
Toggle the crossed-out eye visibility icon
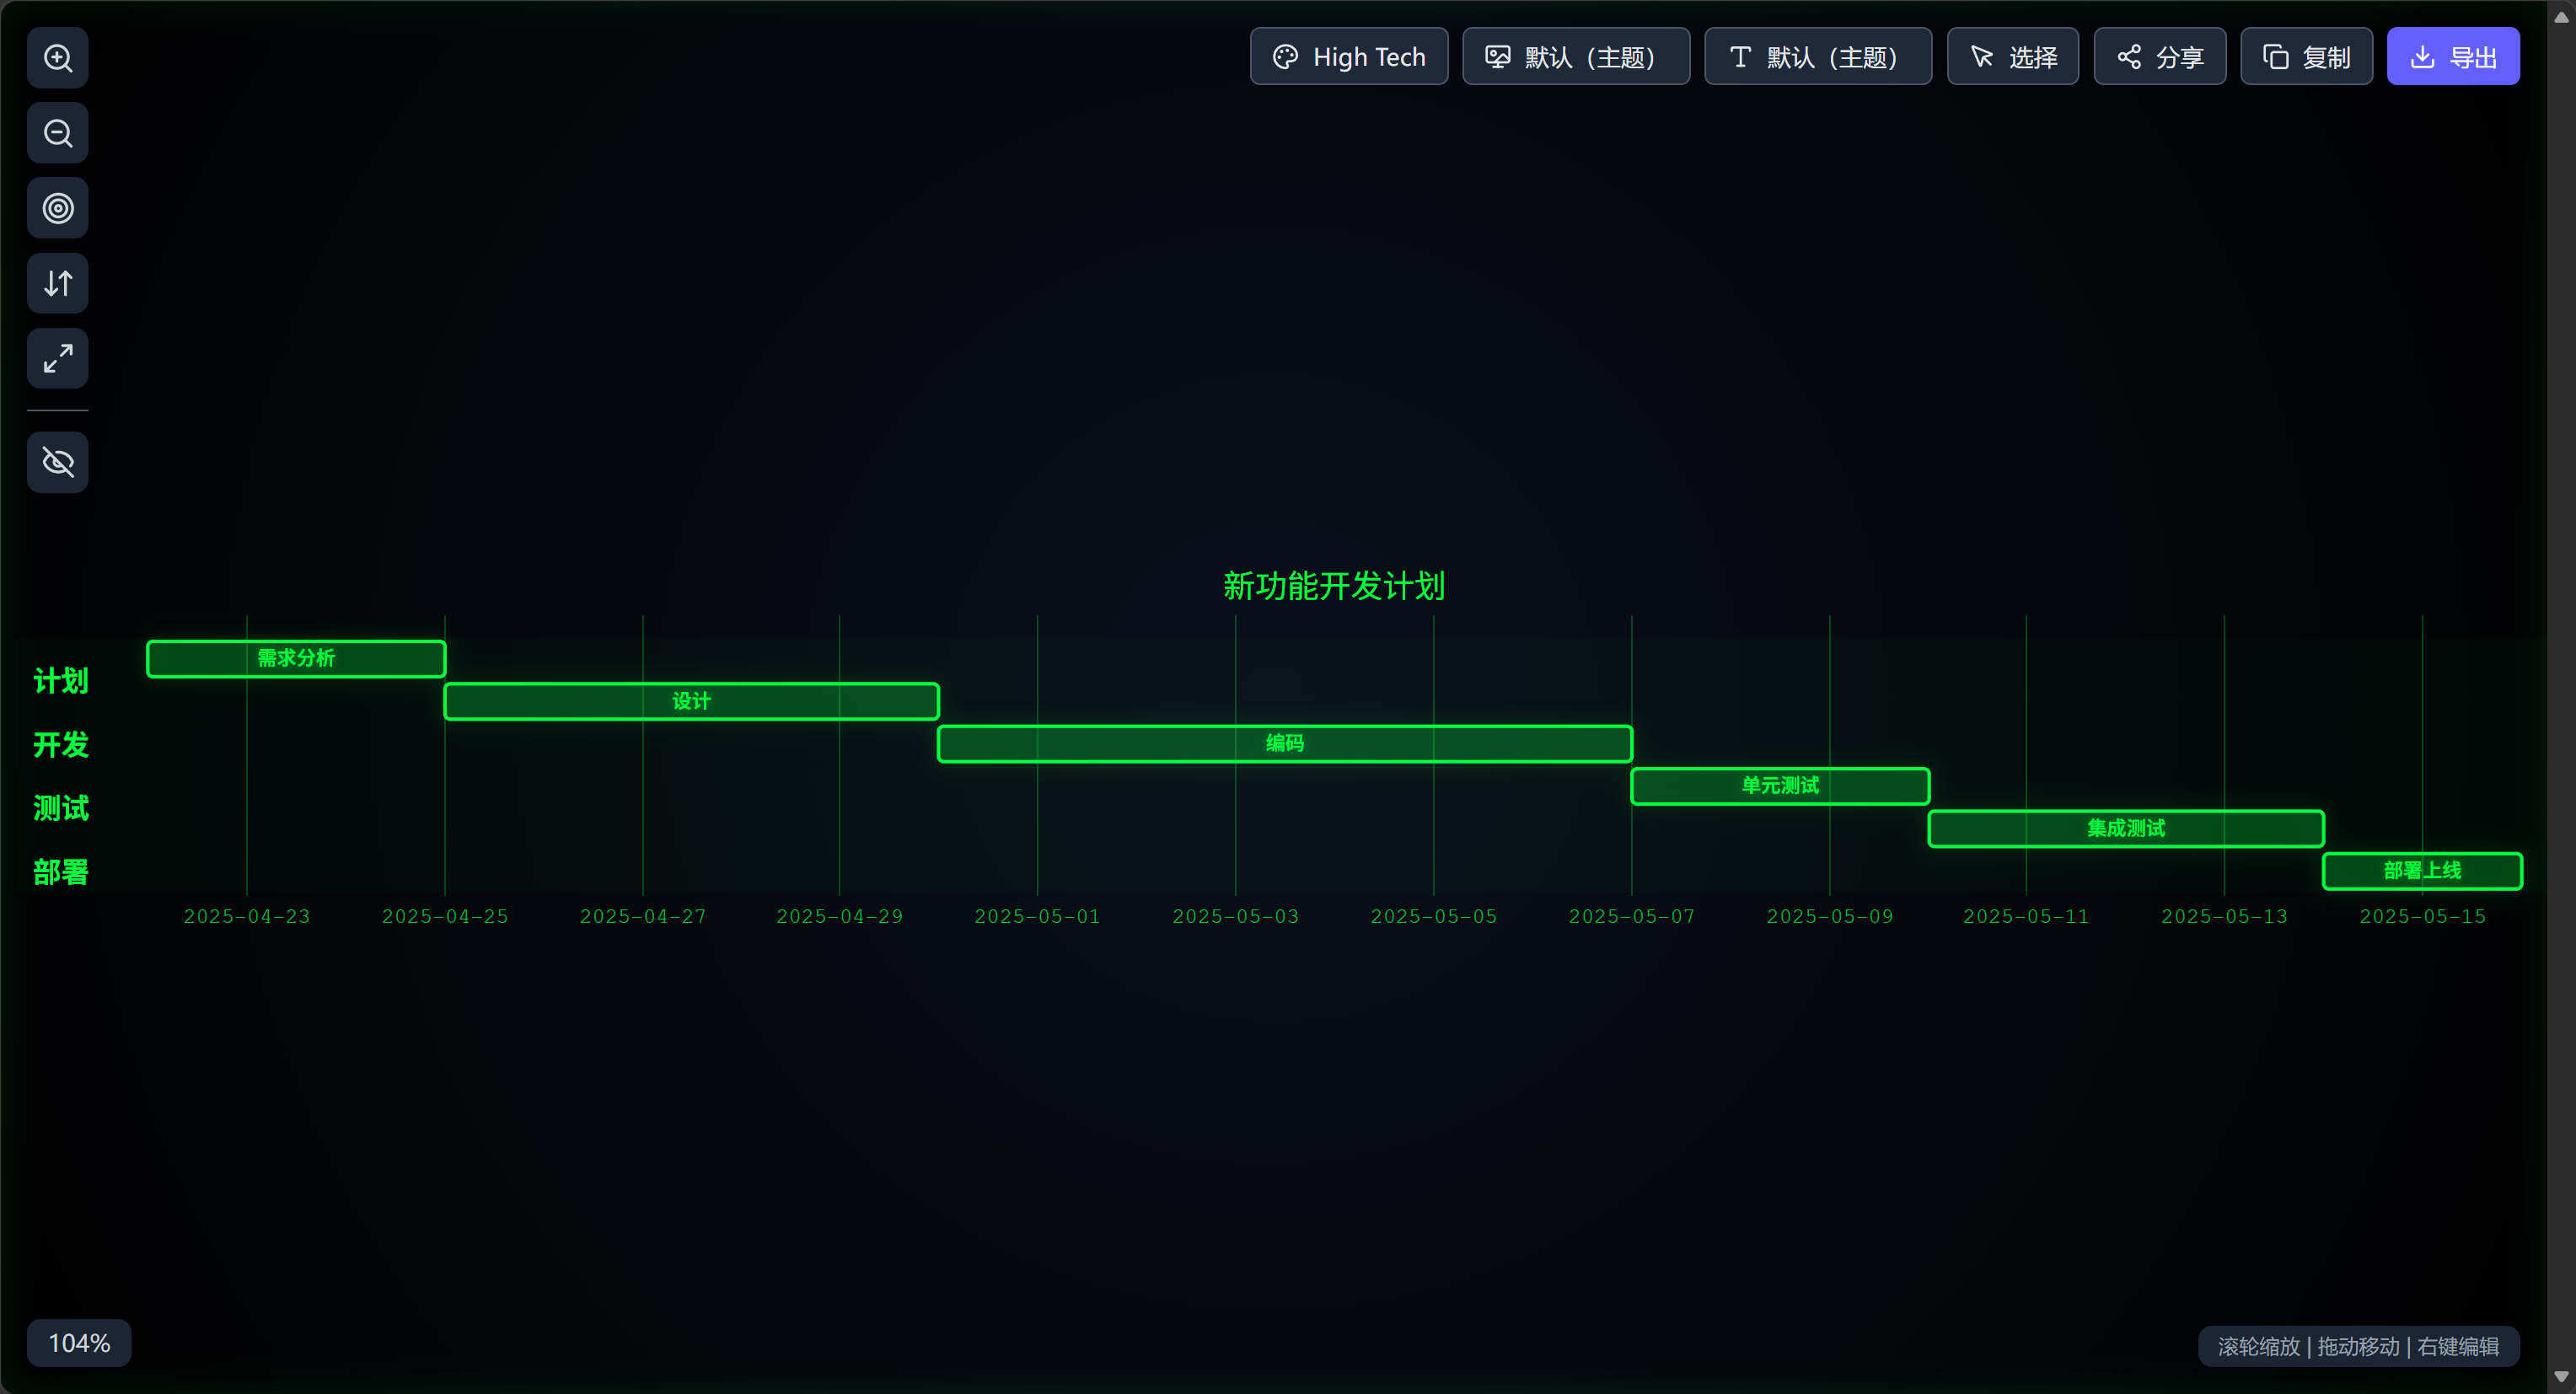click(58, 462)
